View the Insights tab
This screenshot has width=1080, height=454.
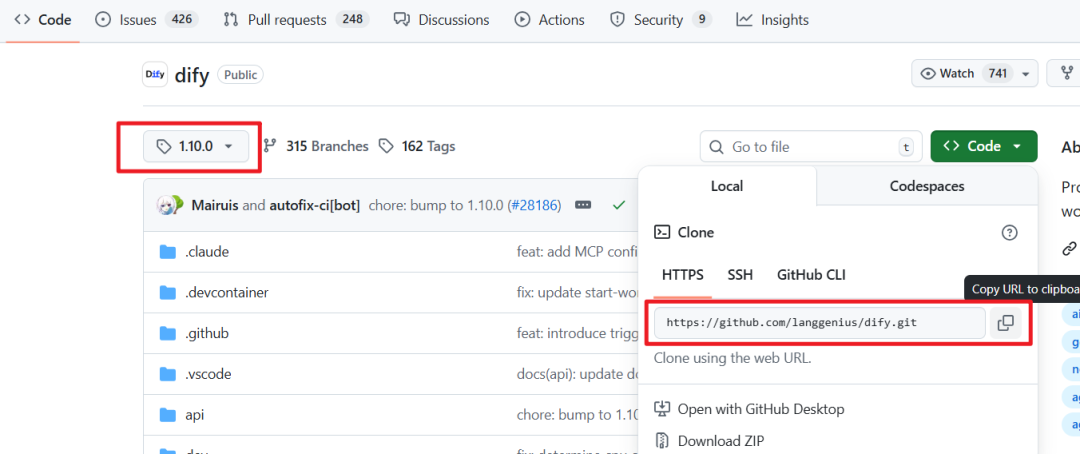[772, 20]
